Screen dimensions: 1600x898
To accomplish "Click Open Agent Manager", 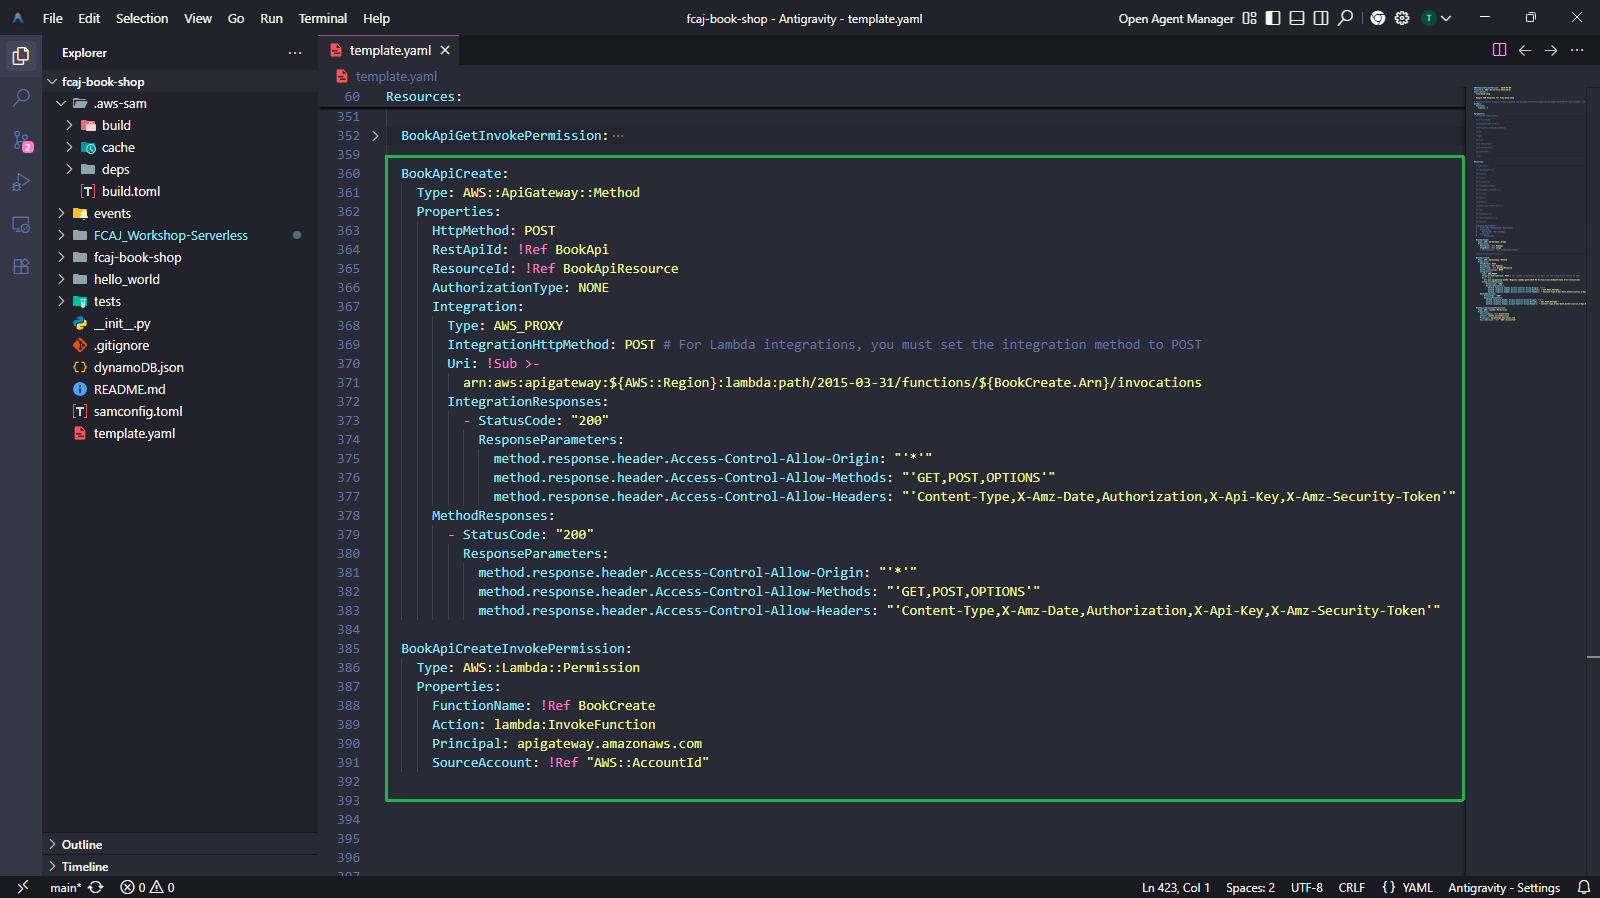I will pos(1176,19).
